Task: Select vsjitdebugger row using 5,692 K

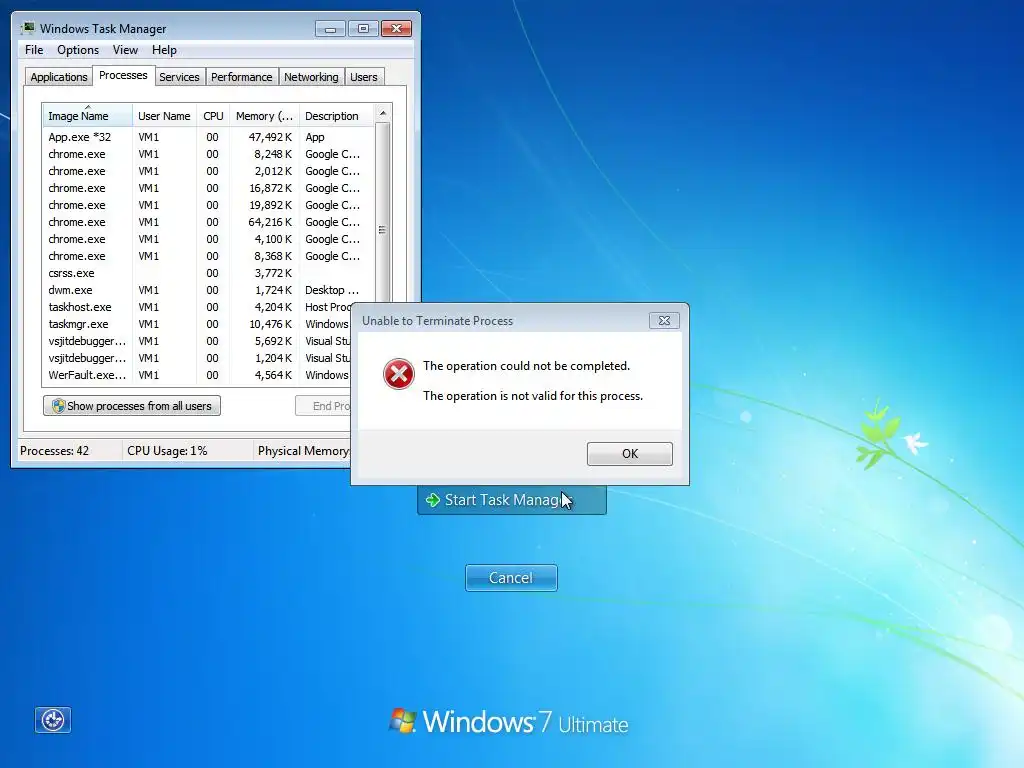Action: pyautogui.click(x=197, y=341)
